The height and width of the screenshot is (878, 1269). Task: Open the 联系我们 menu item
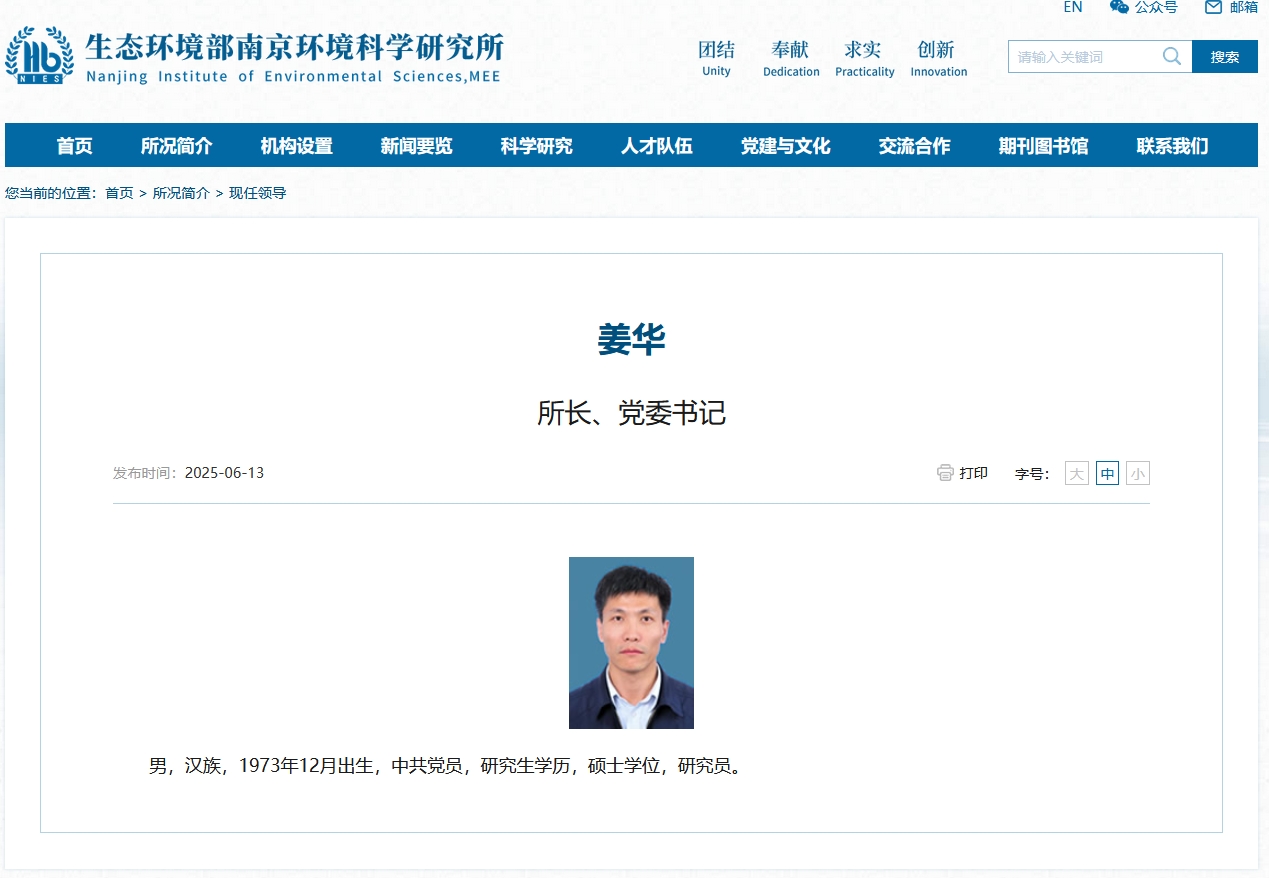pyautogui.click(x=1173, y=146)
